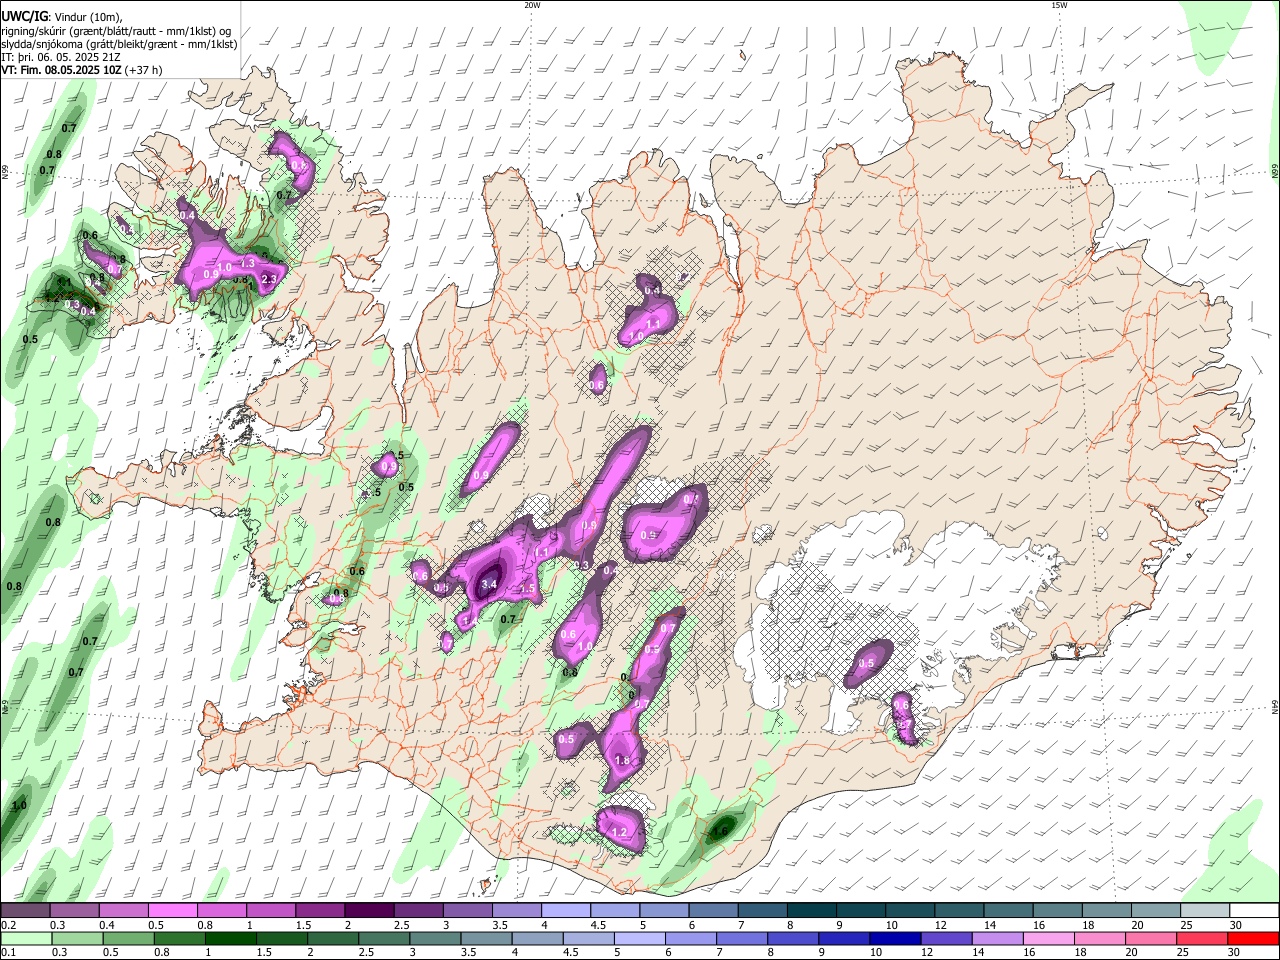Click the 1.3 value in the Westfjords

pyautogui.click(x=249, y=262)
